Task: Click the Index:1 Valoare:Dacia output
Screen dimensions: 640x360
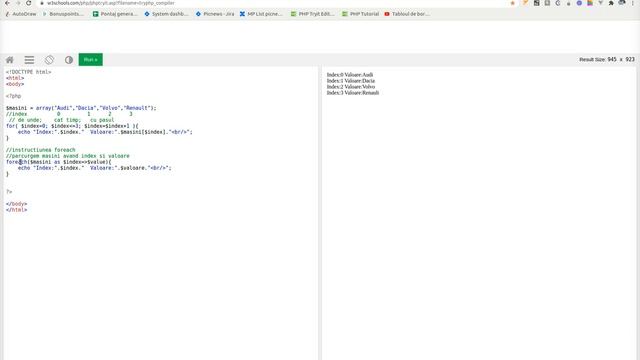Action: point(351,81)
